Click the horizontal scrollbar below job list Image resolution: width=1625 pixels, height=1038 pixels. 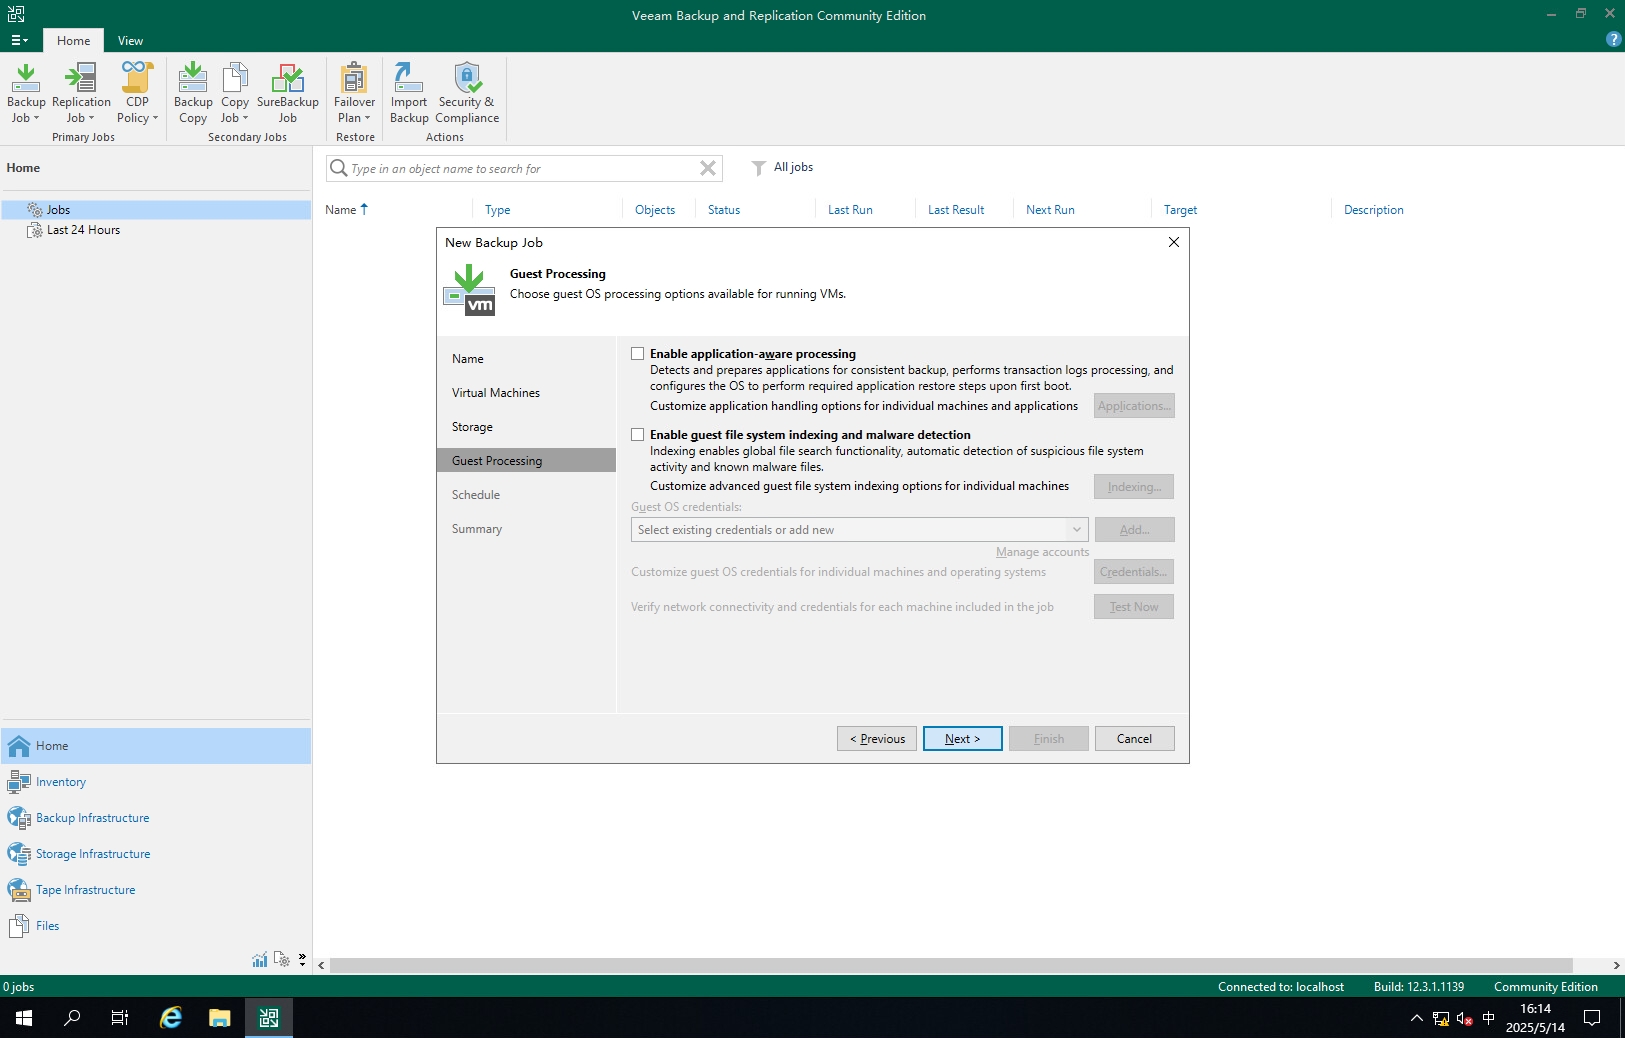pyautogui.click(x=950, y=966)
